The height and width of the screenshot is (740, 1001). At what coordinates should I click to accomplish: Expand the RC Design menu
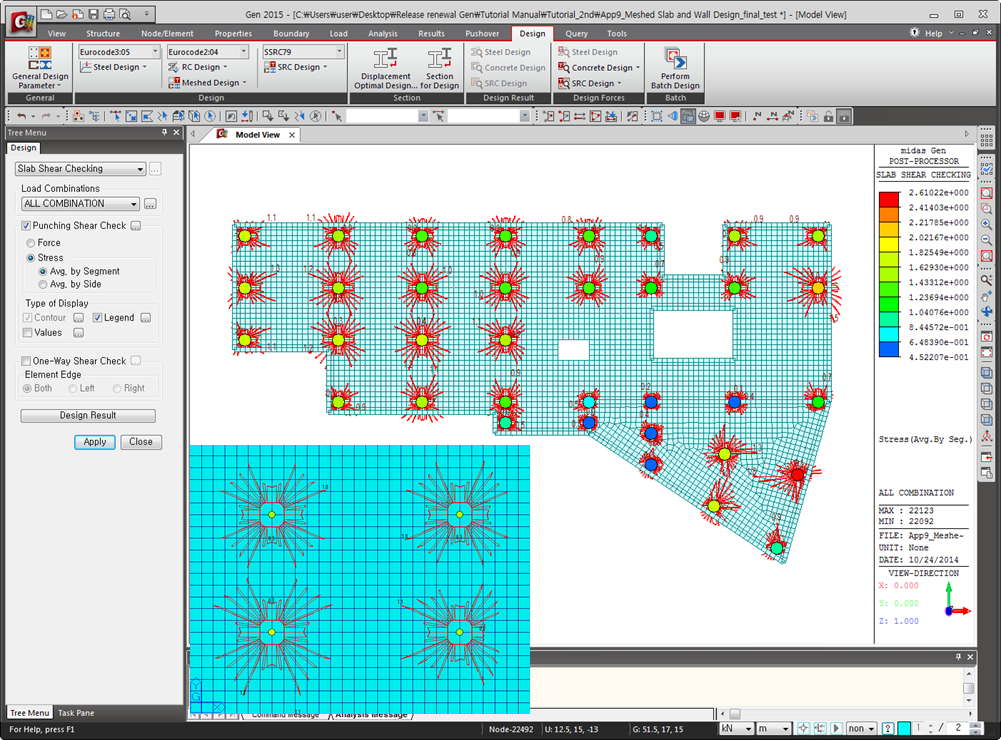pos(198,67)
